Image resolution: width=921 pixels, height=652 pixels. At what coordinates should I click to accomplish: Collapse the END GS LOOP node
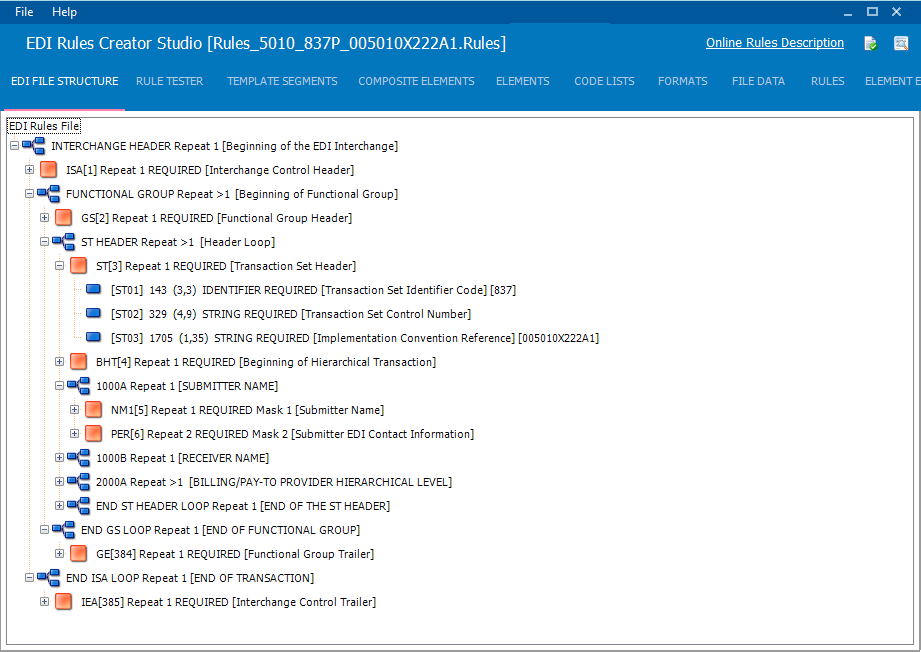coord(45,530)
